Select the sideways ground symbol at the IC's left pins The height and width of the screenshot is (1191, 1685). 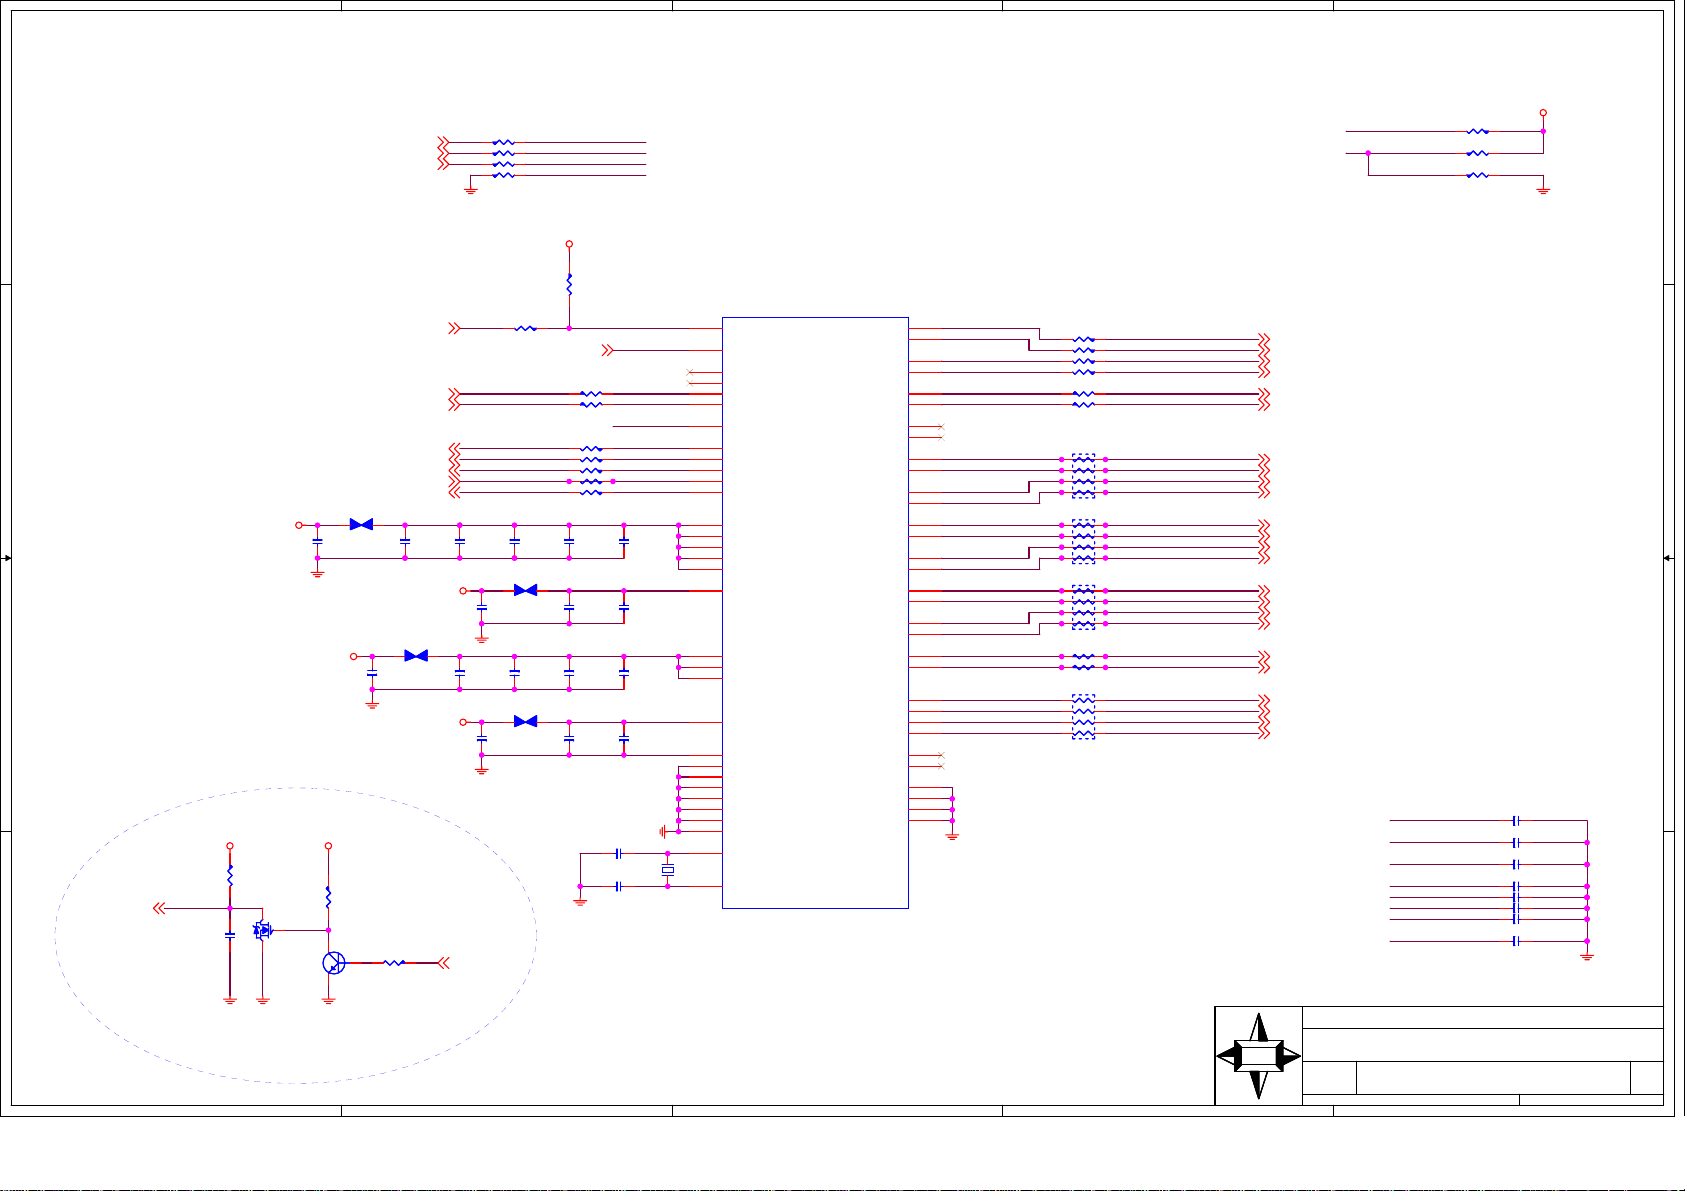coord(663,831)
